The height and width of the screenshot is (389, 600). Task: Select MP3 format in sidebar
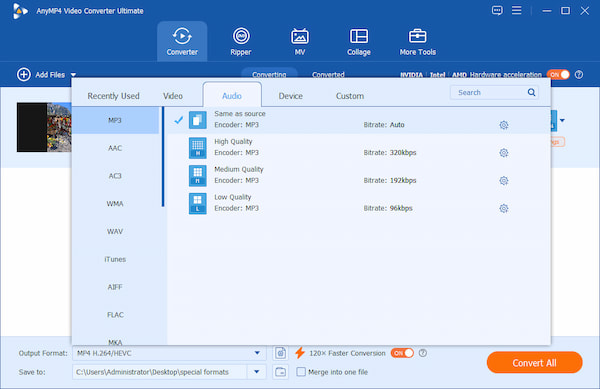[x=115, y=120]
